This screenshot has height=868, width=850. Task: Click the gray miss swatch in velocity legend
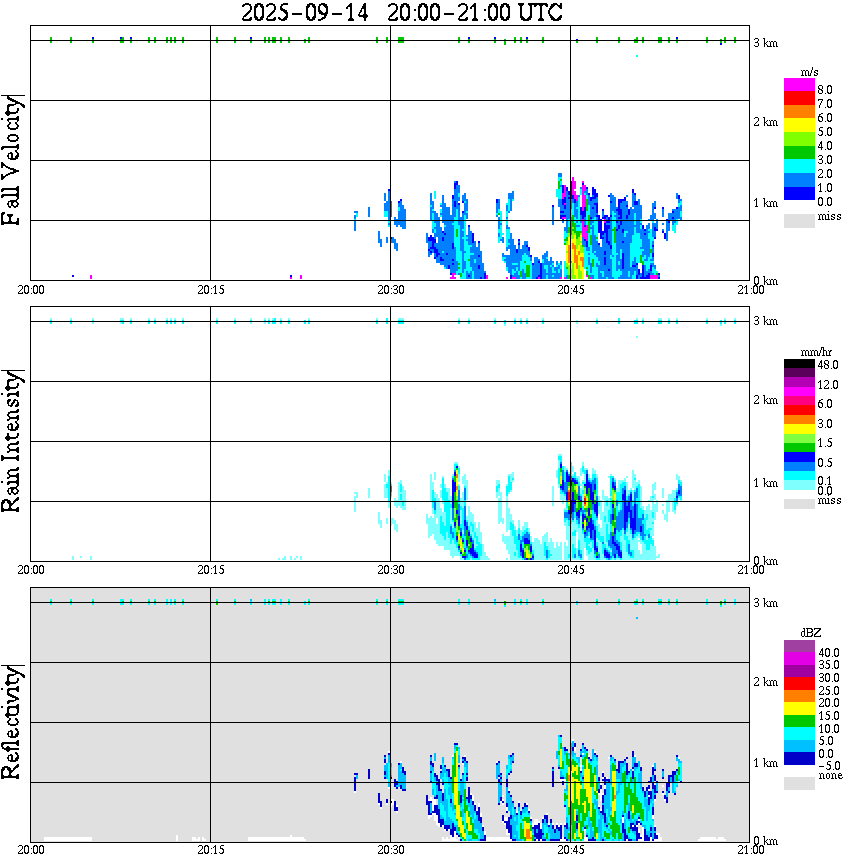[x=799, y=221]
